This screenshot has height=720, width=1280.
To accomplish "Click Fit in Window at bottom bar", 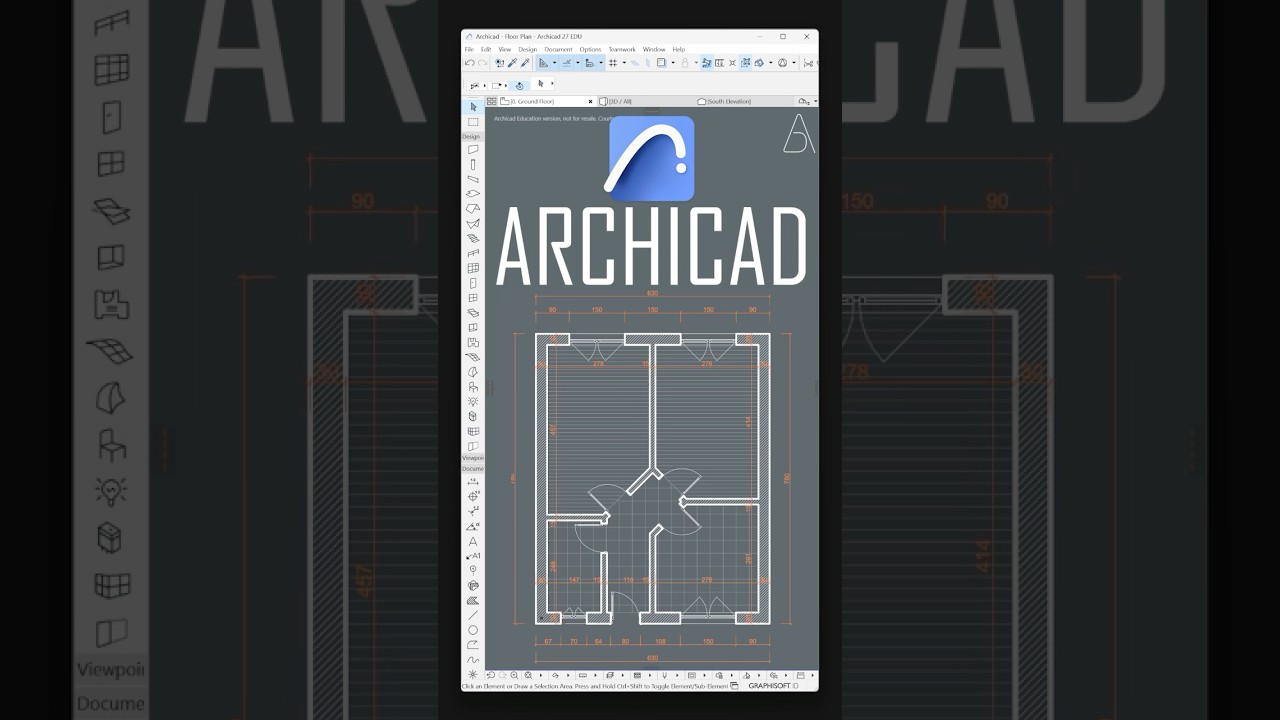I will tap(528, 675).
